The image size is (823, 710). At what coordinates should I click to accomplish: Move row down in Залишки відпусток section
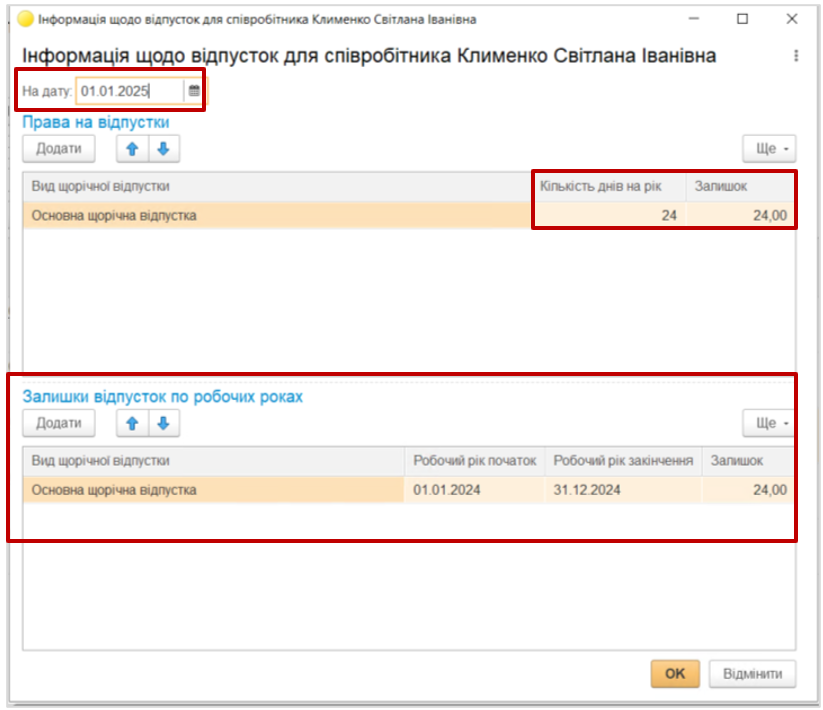click(x=163, y=423)
